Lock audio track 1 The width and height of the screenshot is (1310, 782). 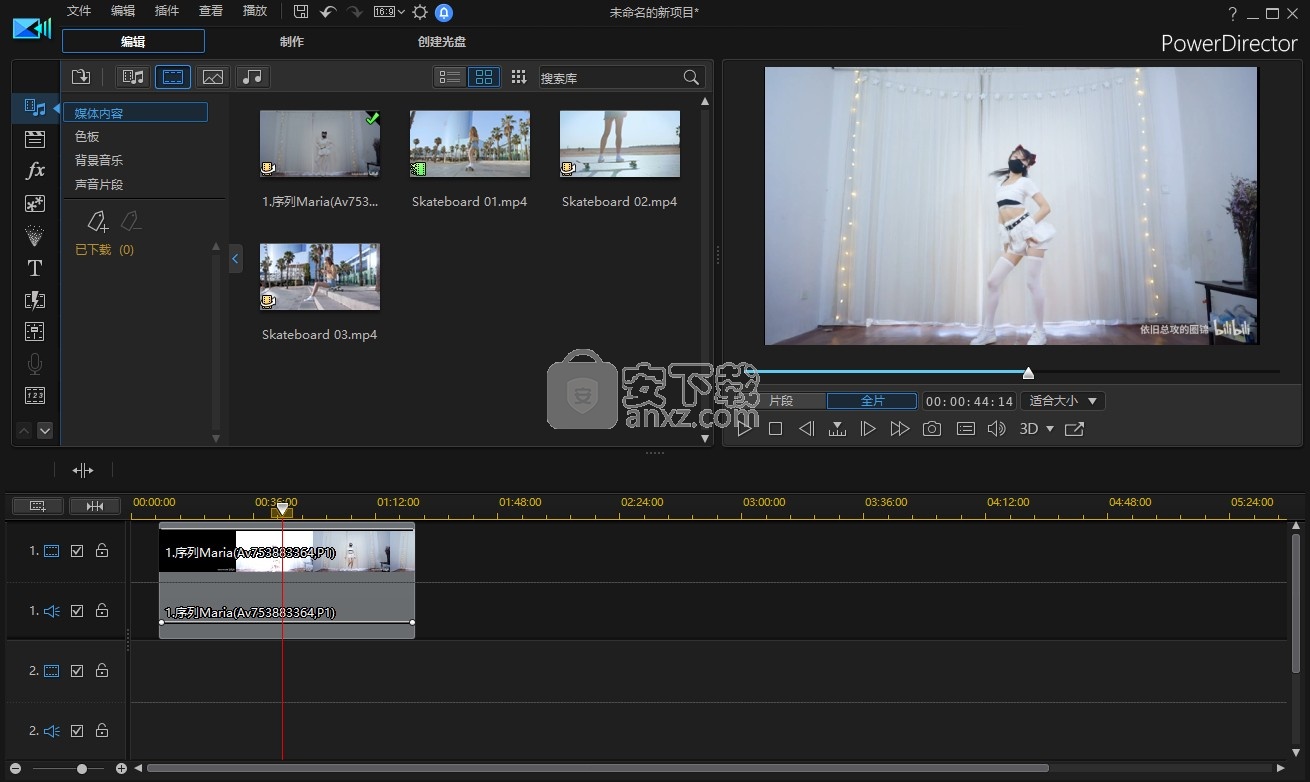click(x=102, y=610)
